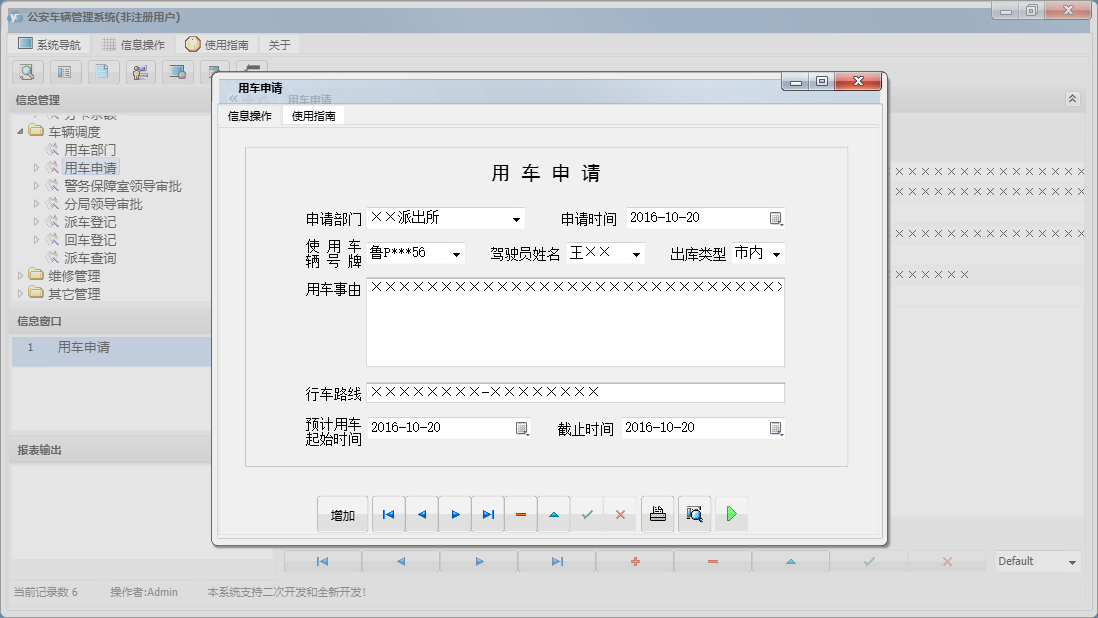Viewport: 1098px width, 618px height.
Task: Open 使用指南 menu in main menu bar
Action: tap(217, 45)
